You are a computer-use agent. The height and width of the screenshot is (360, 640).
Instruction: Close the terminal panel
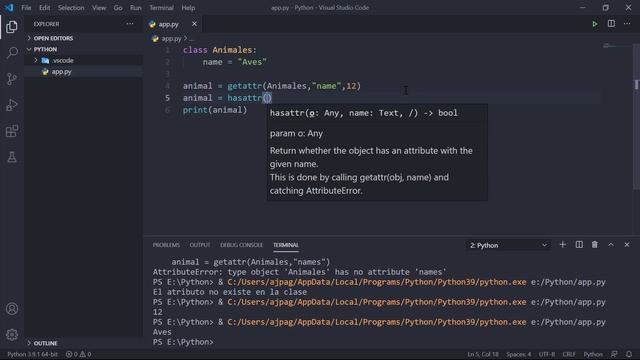pos(627,244)
